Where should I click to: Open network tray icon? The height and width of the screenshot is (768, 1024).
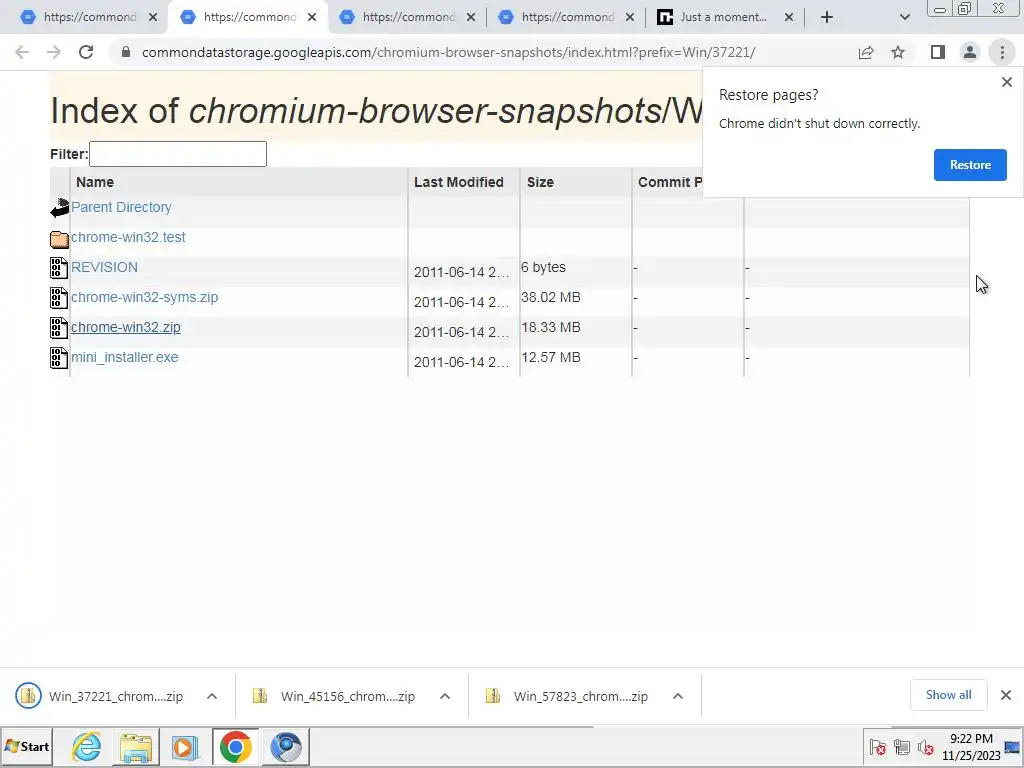tap(902, 747)
